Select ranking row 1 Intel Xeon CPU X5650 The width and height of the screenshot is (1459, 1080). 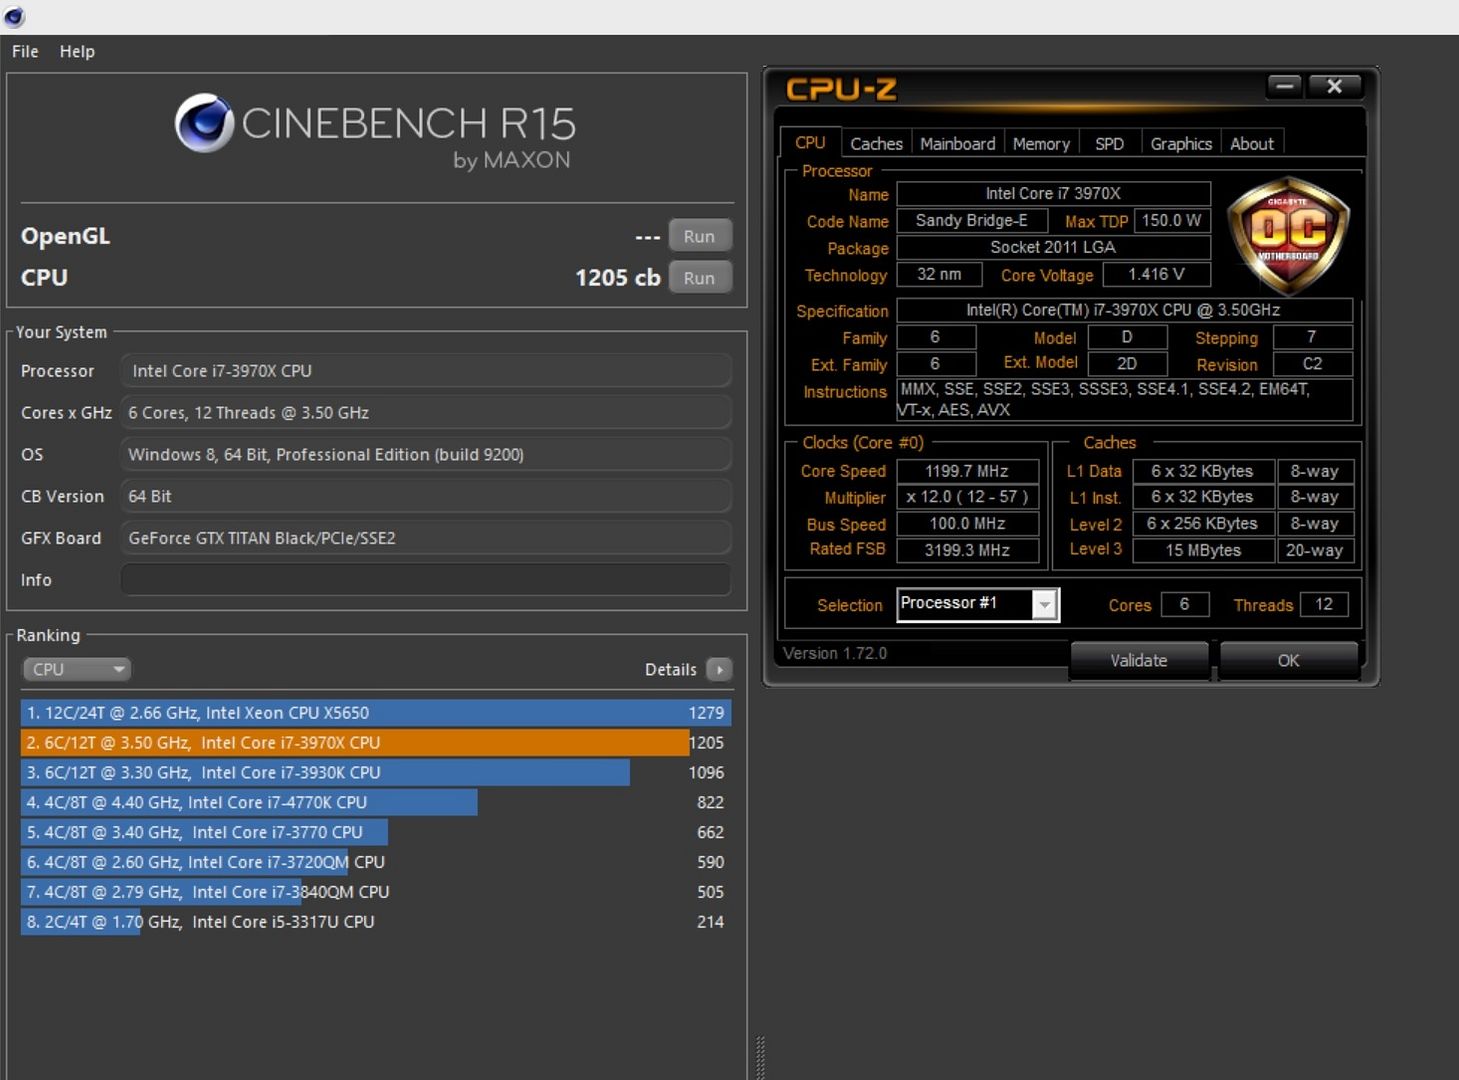coord(376,713)
